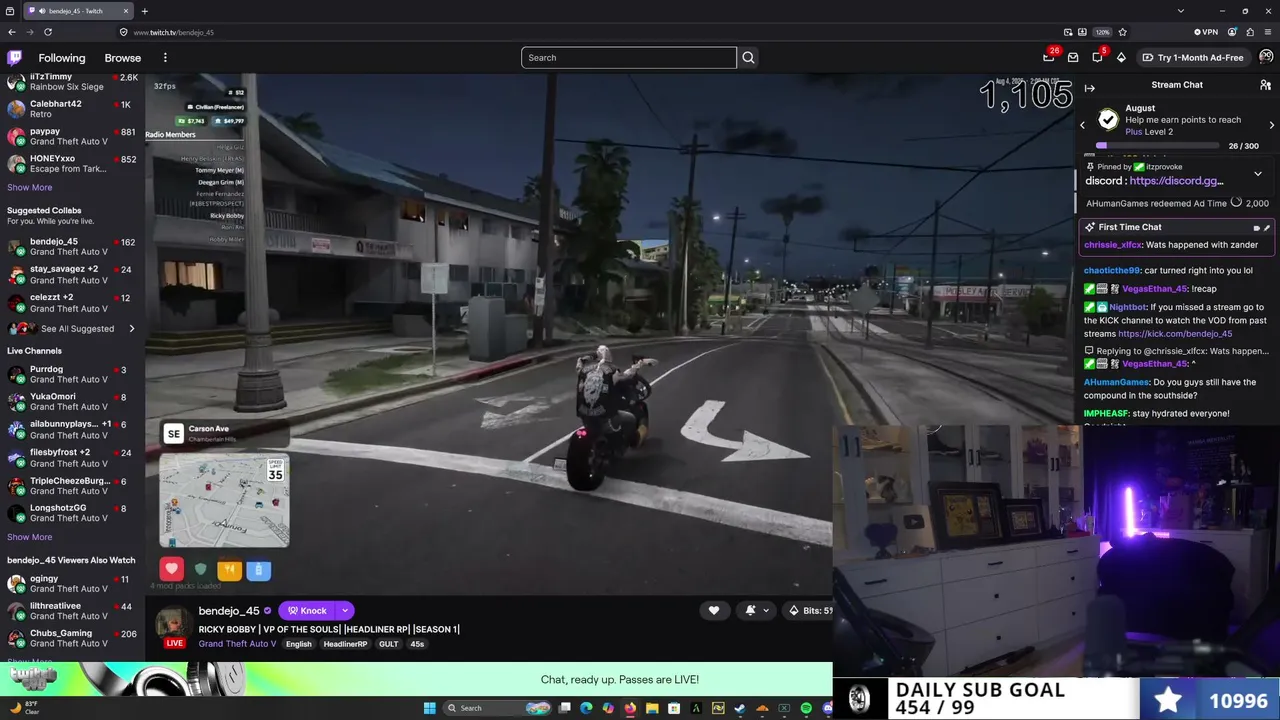This screenshot has height=720, width=1280.
Task: Open the discord link in pinned message
Action: [1176, 181]
